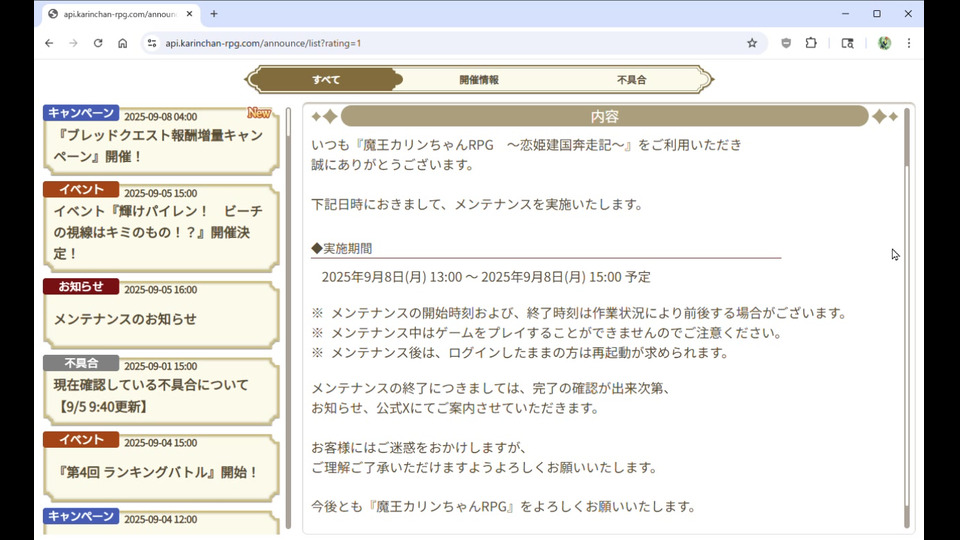
Task: Maximize the browser window
Action: pos(877,13)
